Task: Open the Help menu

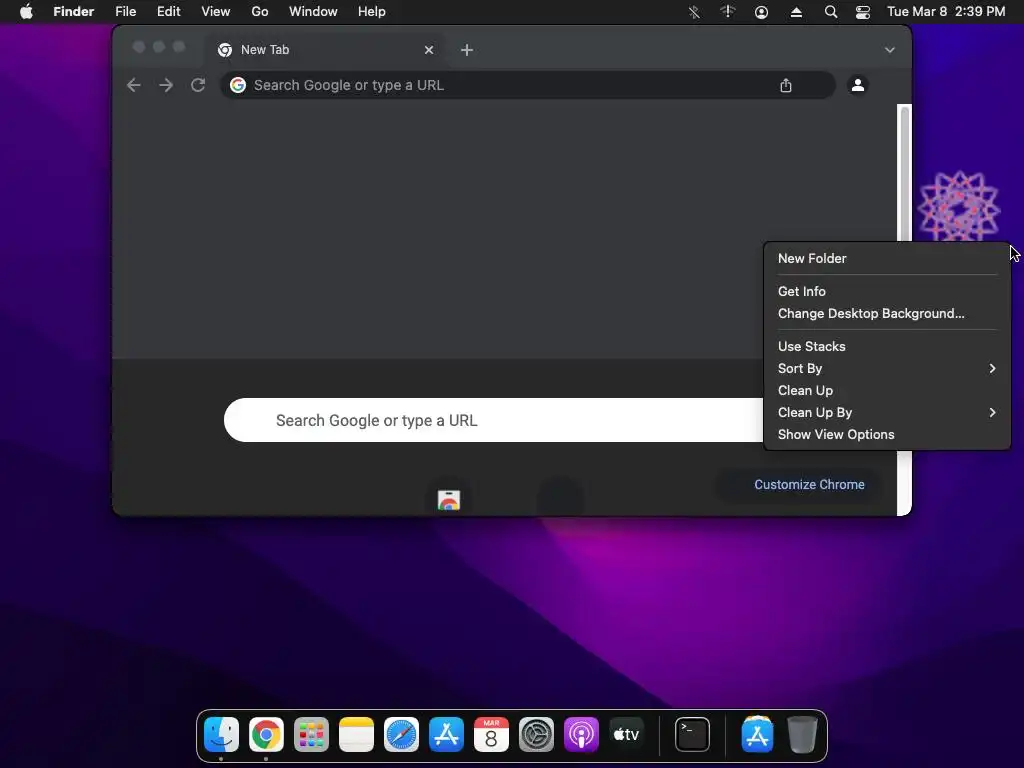Action: click(x=372, y=12)
